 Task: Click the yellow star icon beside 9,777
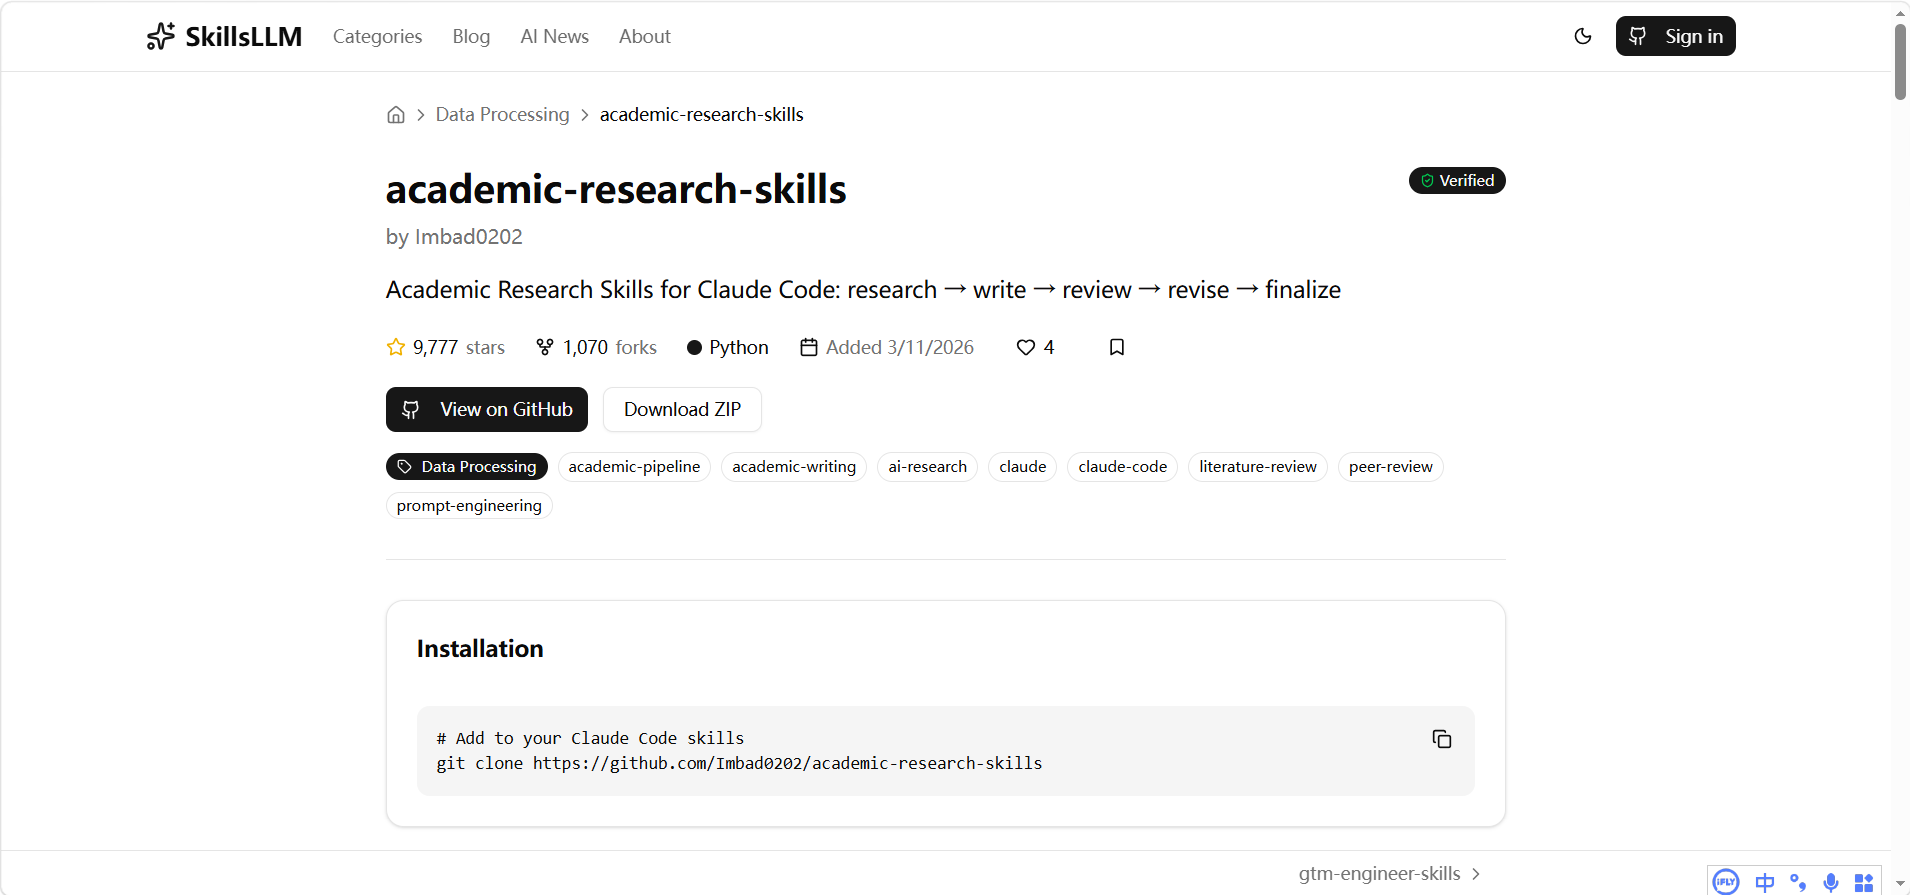click(396, 347)
